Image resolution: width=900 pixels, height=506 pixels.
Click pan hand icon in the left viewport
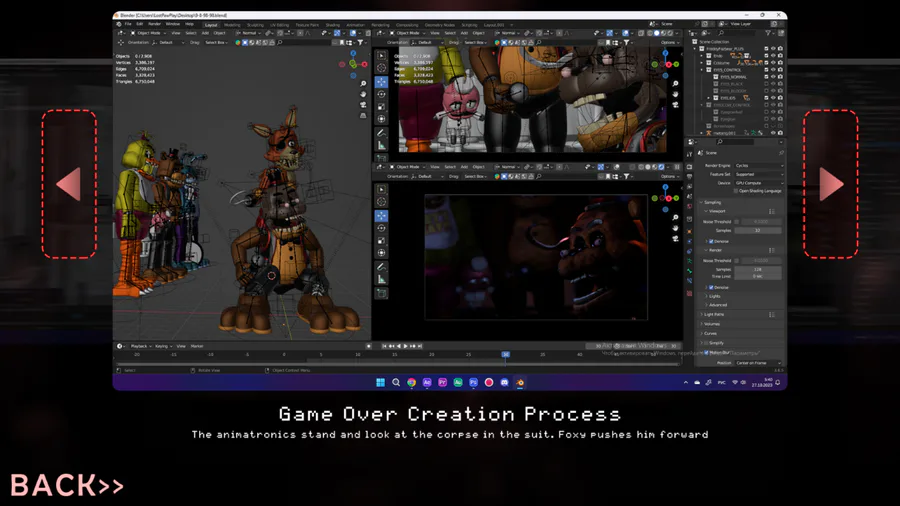pos(363,94)
